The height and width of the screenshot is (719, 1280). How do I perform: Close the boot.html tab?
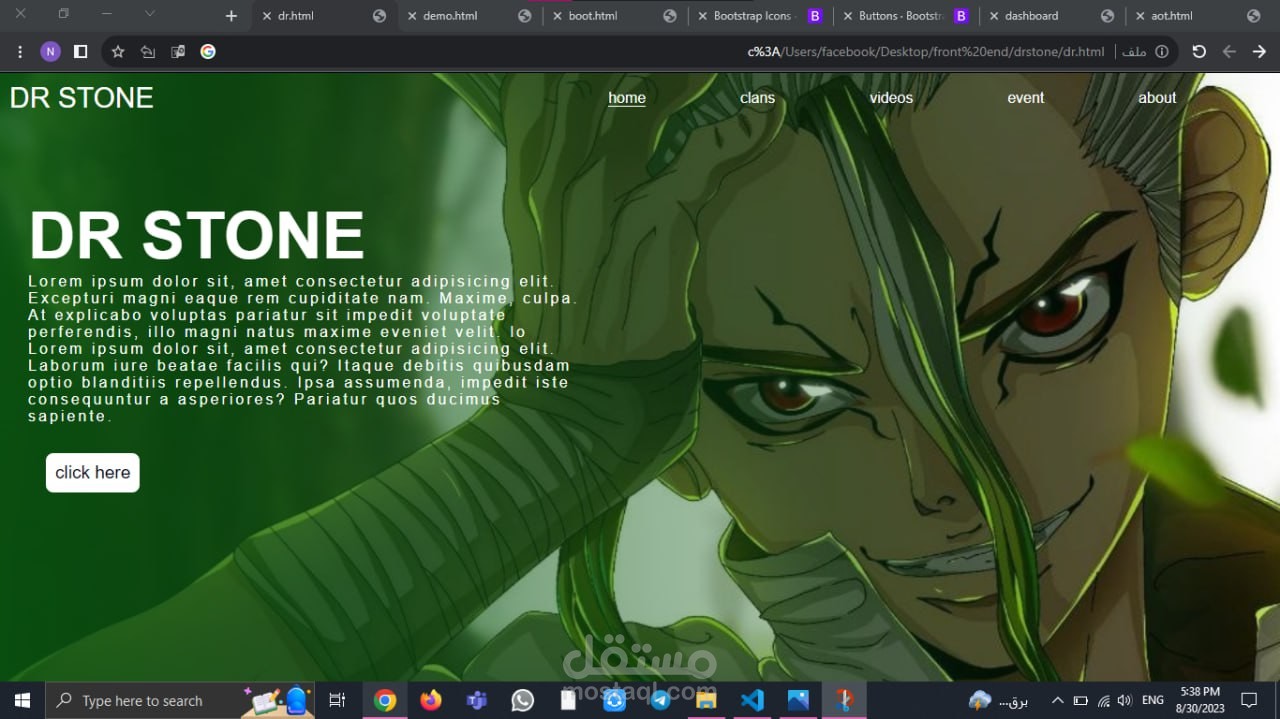click(557, 16)
